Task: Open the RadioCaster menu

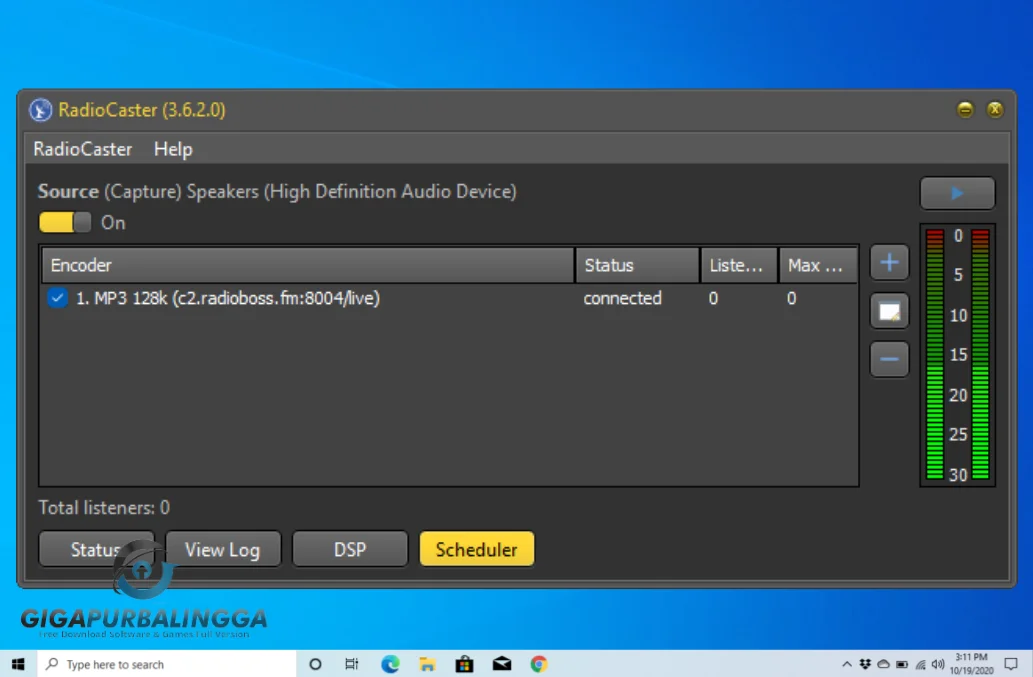Action: coord(82,149)
